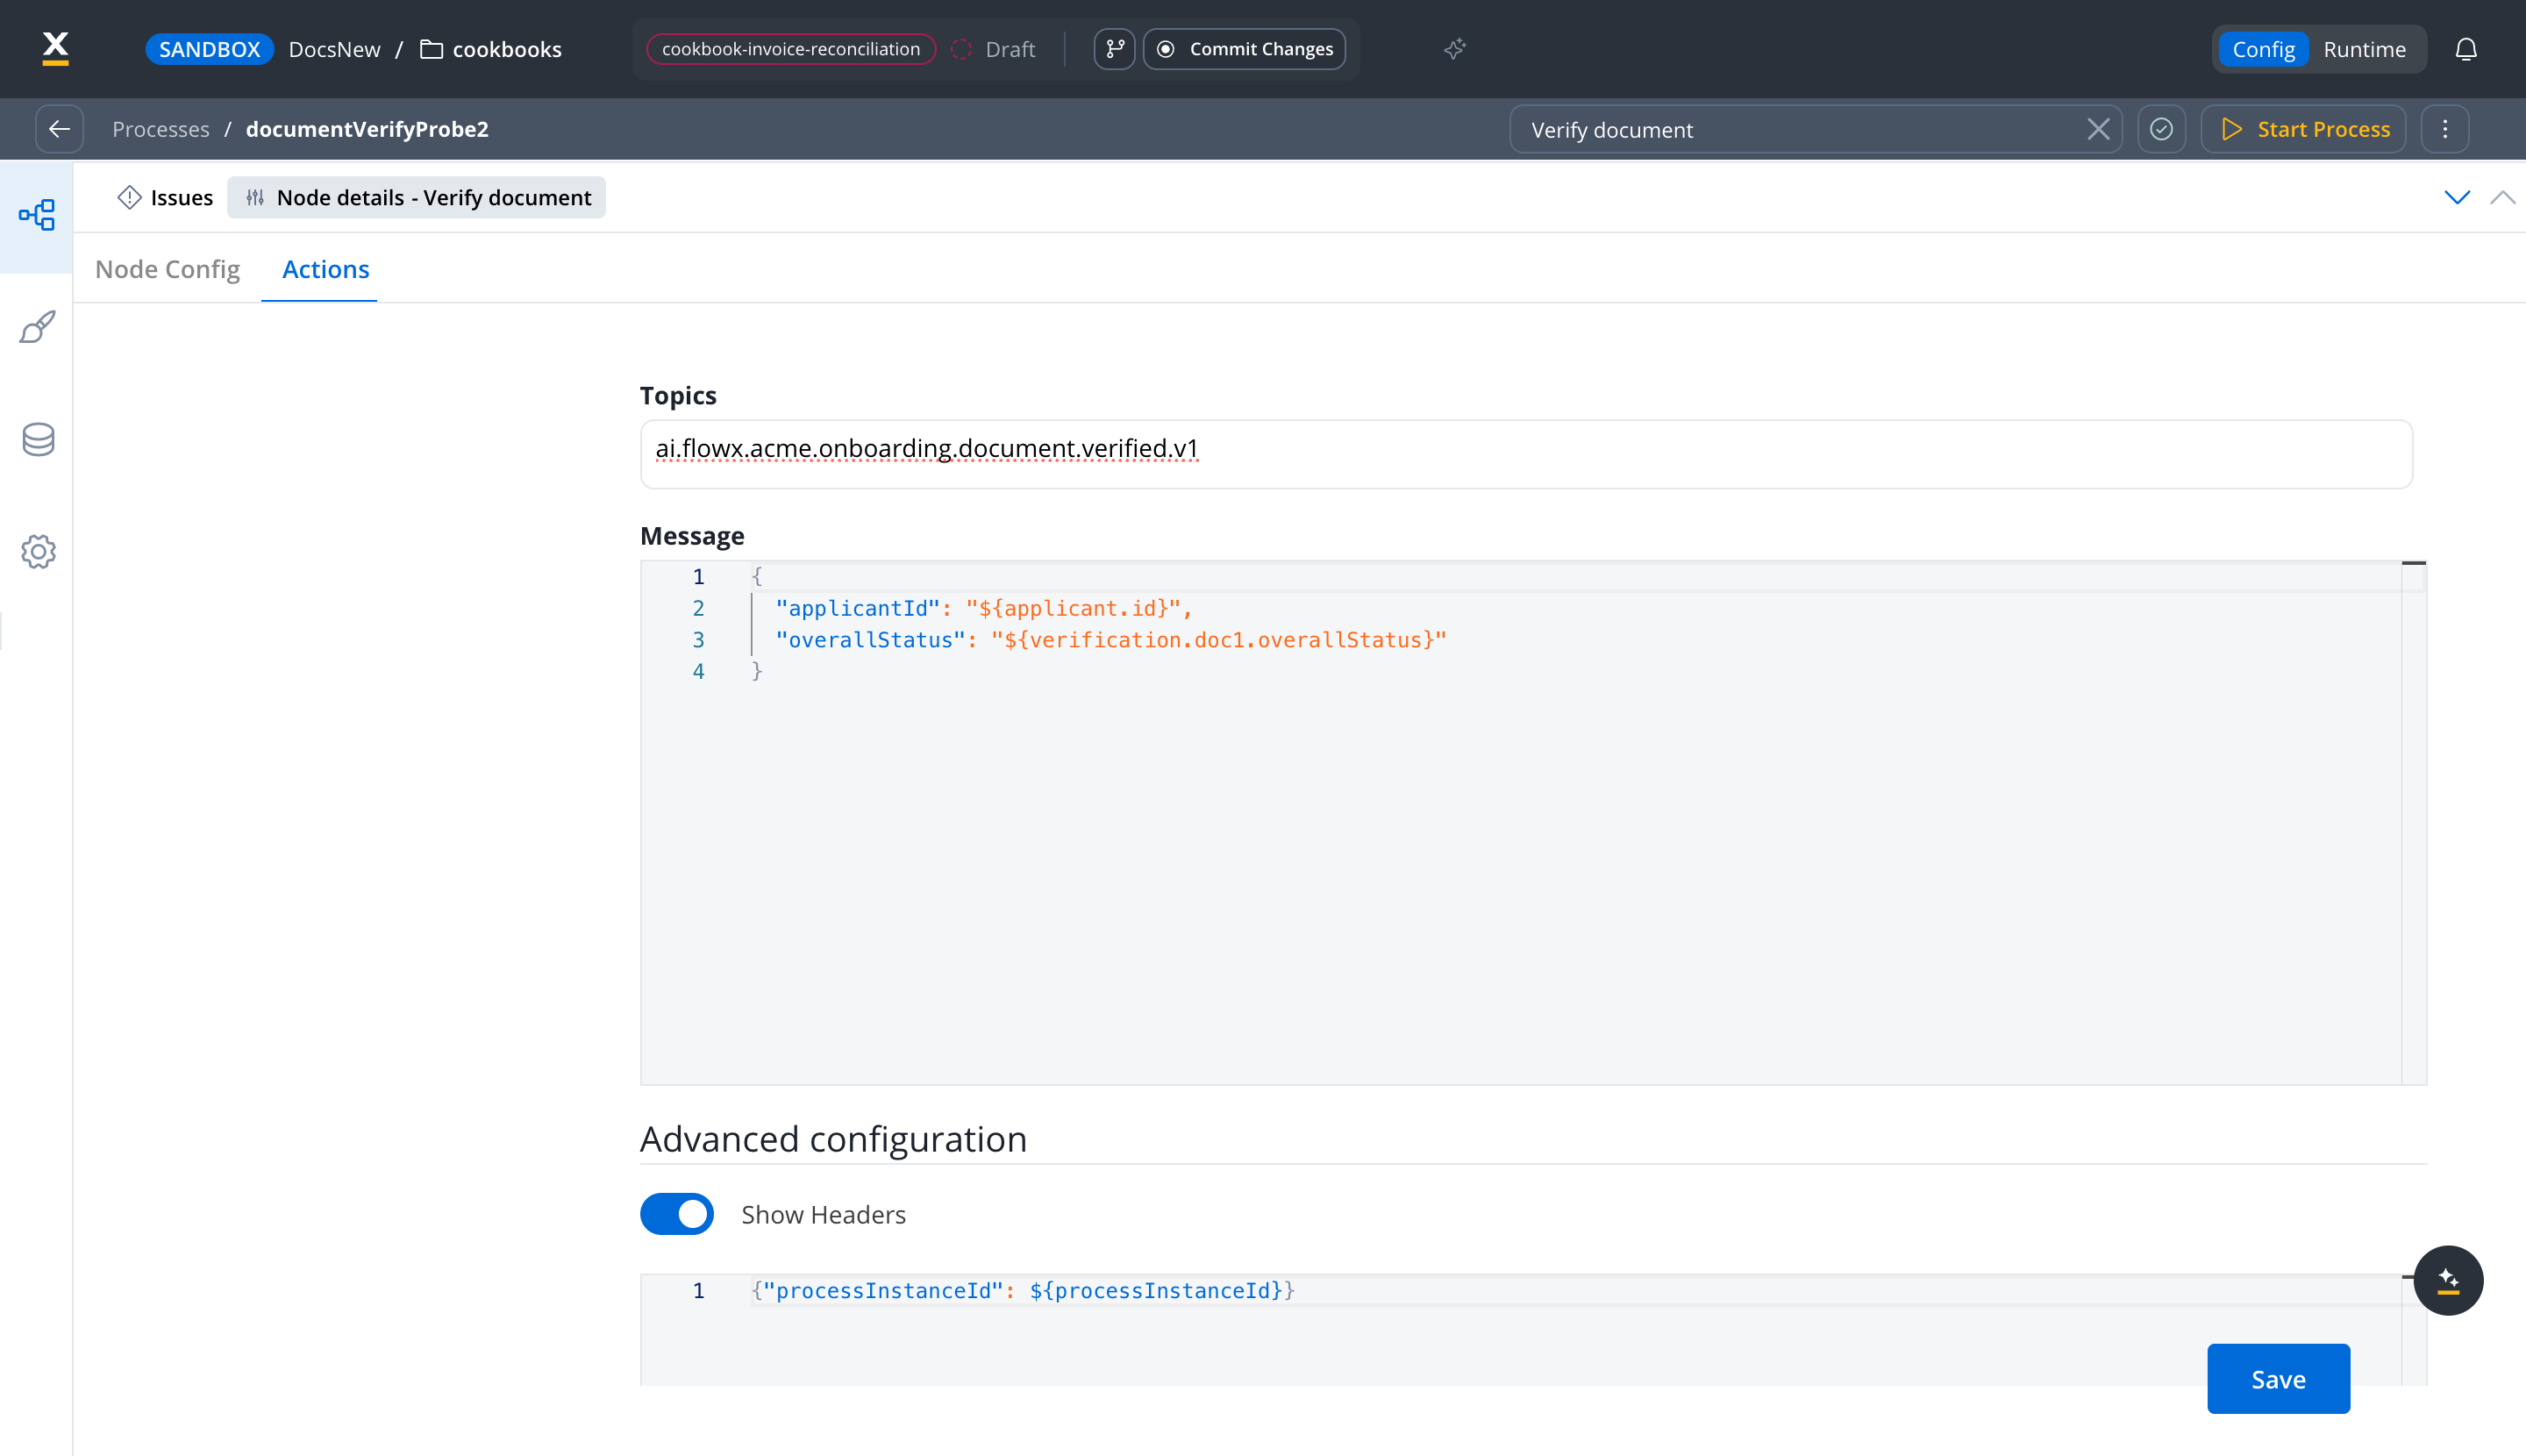Open the process designer sidebar icon

(37, 215)
